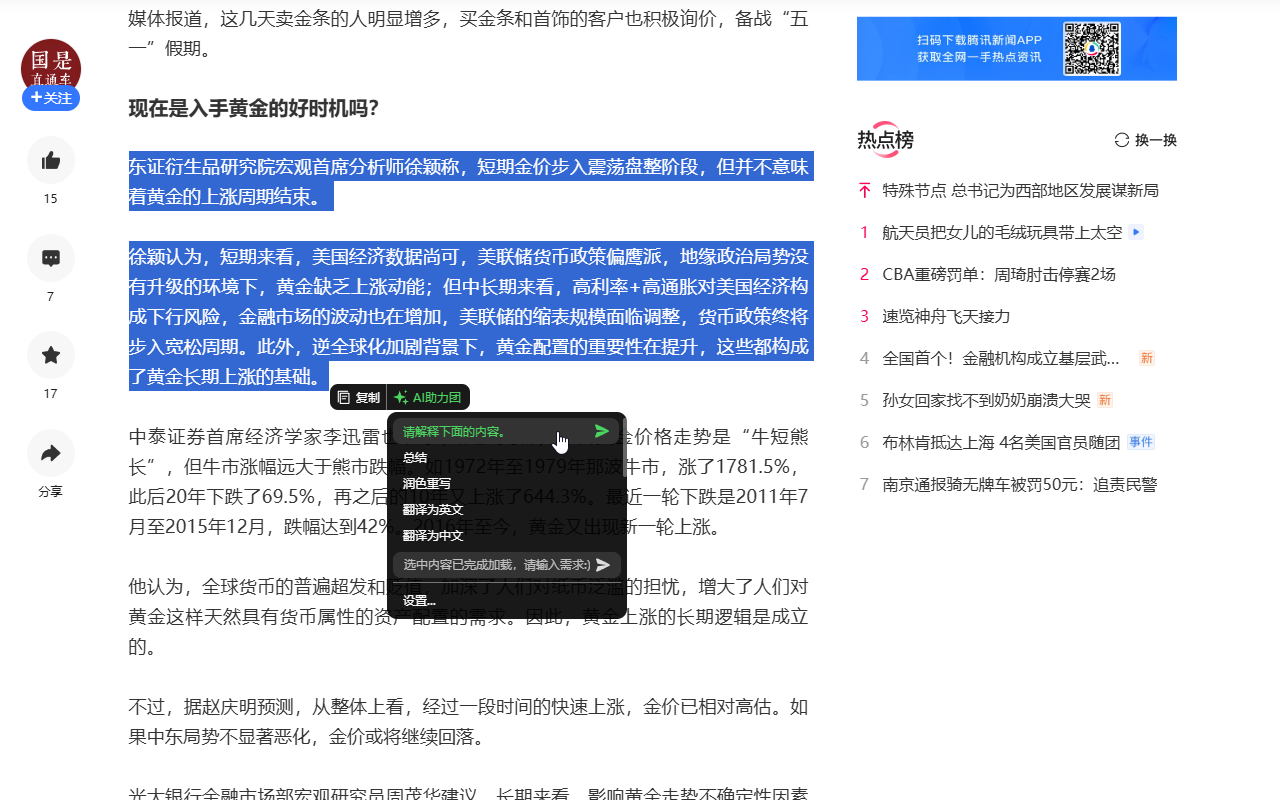This screenshot has width=1280, height=800.
Task: Click the 换一换 refresh icon on 热点榜
Action: pos(1144,140)
